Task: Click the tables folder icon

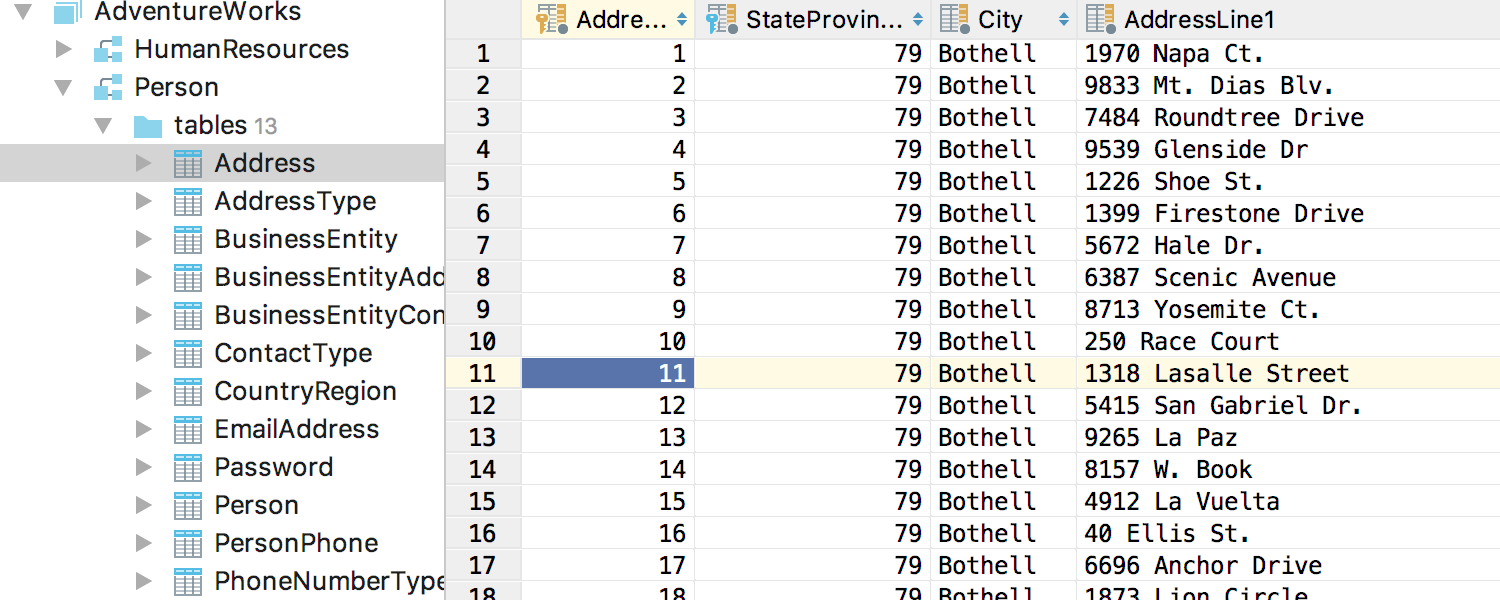Action: (x=147, y=126)
